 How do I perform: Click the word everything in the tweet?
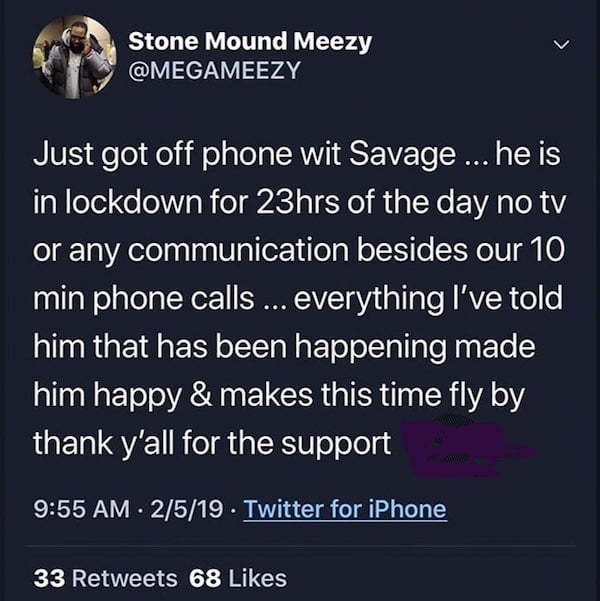368,299
